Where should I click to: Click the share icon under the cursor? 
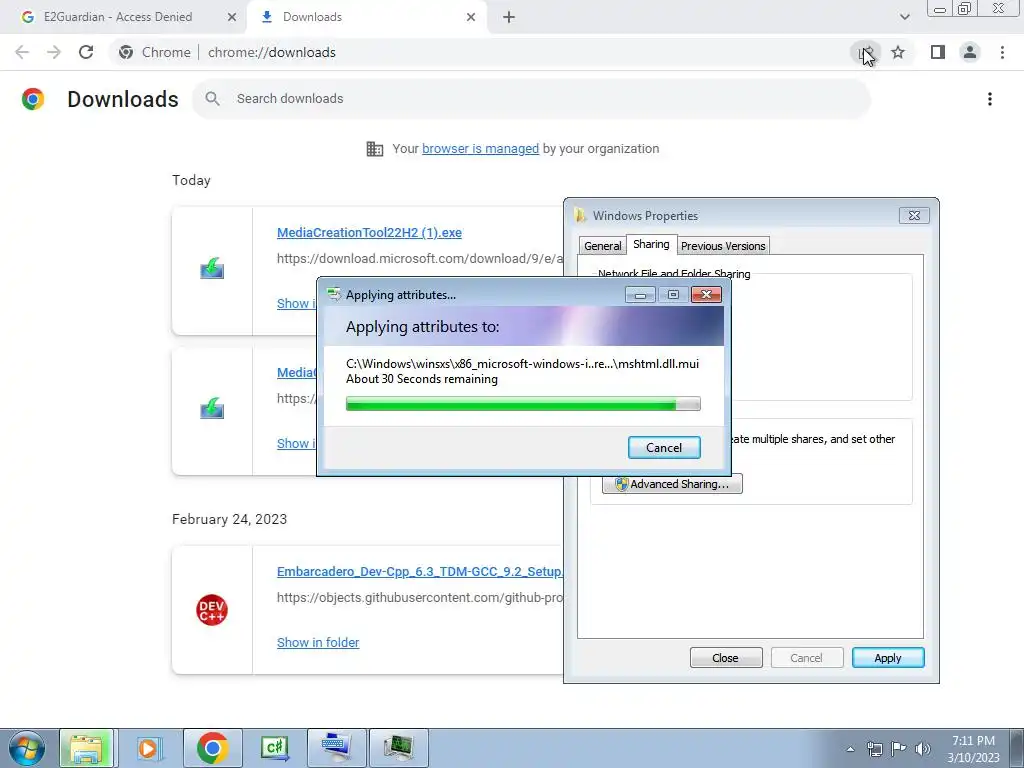(x=866, y=52)
